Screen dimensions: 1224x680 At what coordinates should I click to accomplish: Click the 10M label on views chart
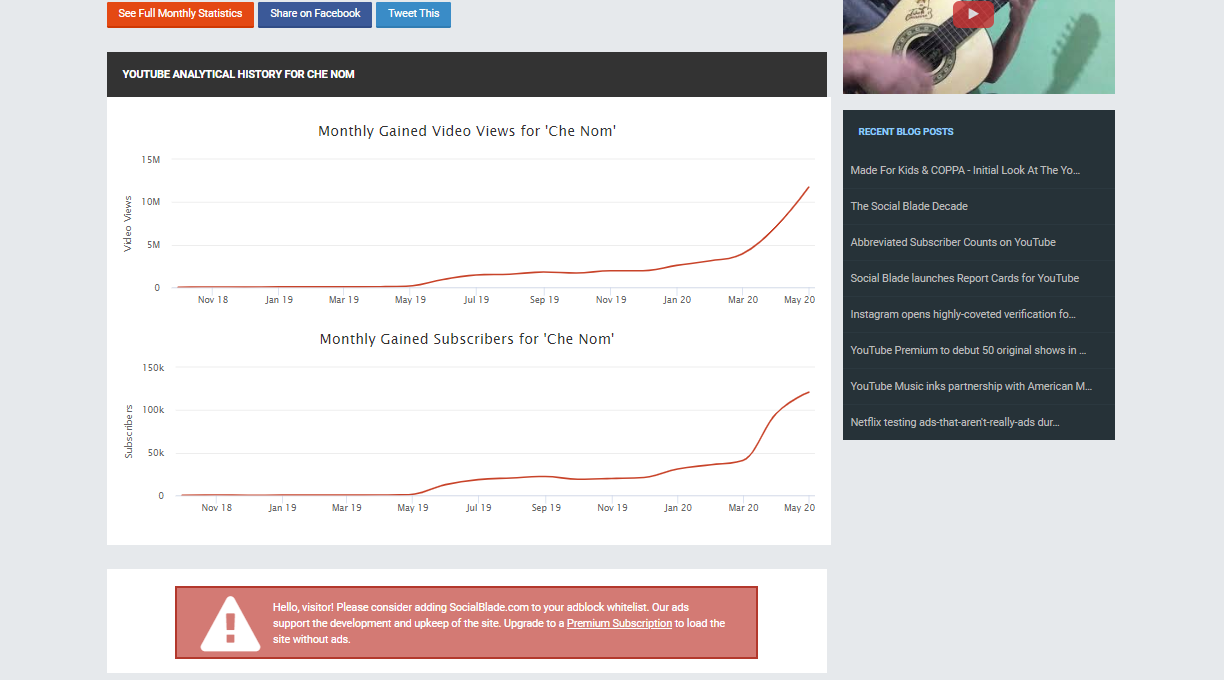151,202
